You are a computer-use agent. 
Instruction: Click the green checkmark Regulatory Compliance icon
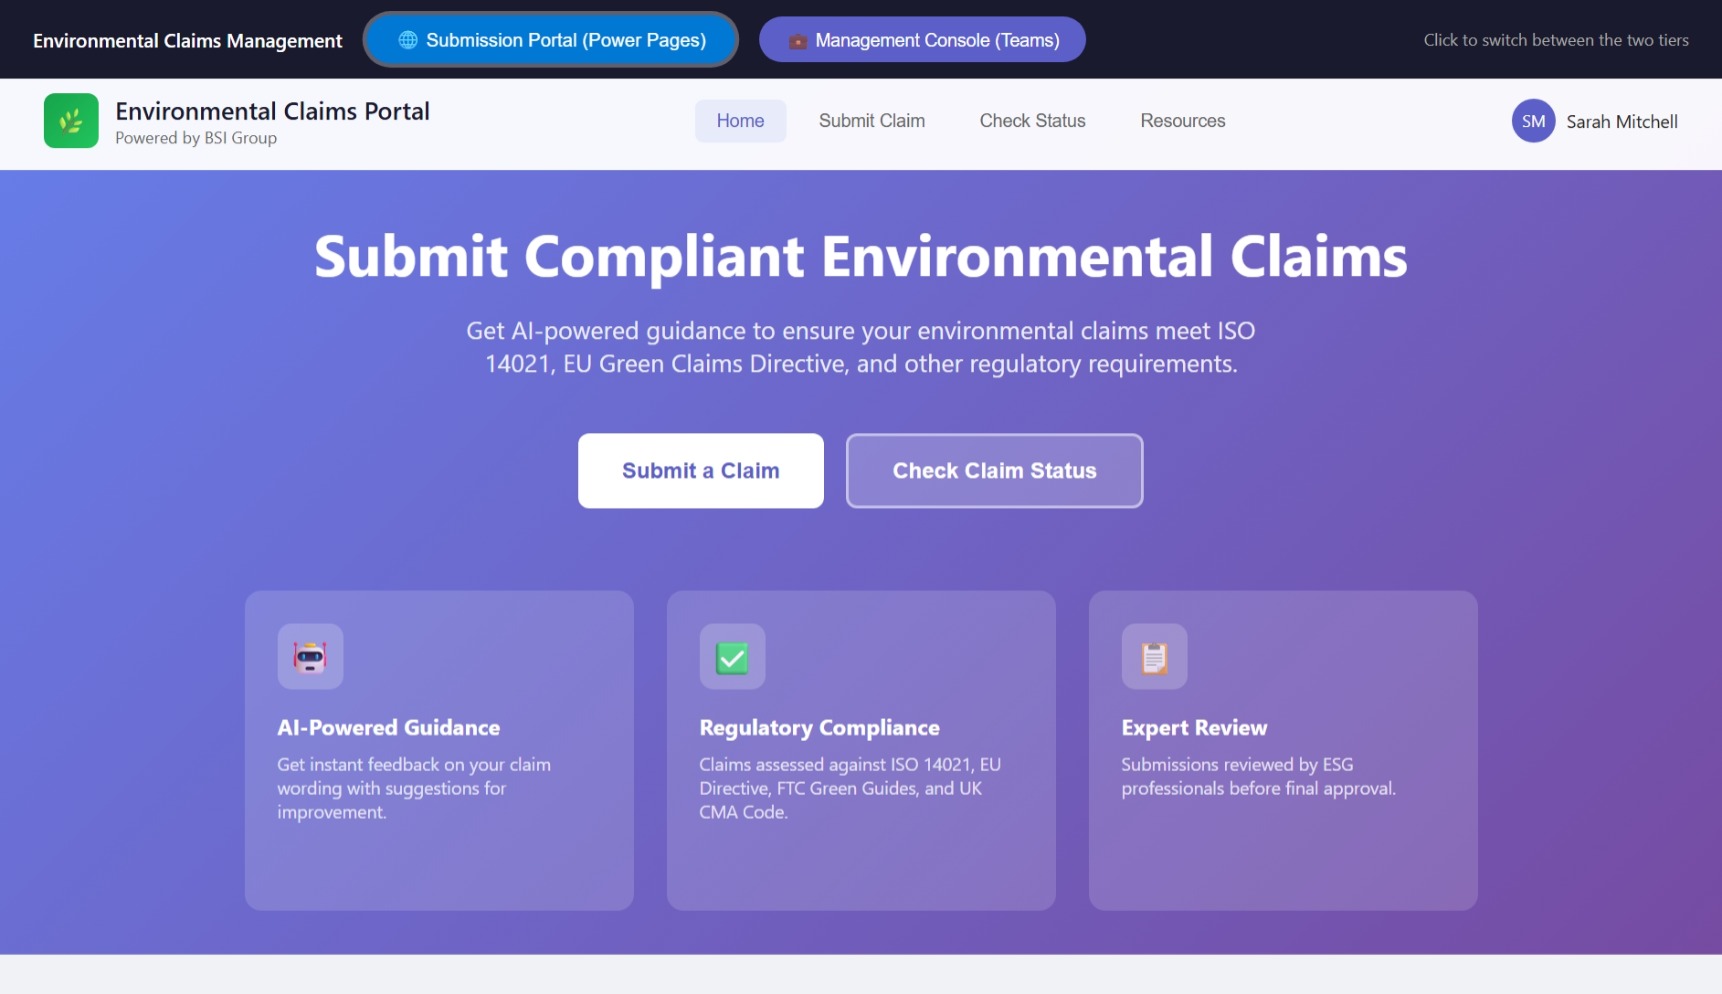pos(732,657)
